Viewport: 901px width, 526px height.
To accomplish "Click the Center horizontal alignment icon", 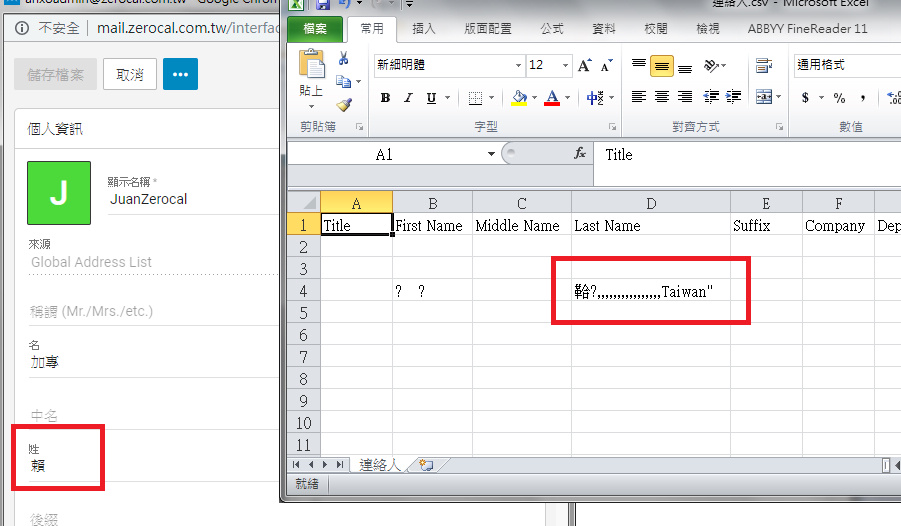I will 661,98.
